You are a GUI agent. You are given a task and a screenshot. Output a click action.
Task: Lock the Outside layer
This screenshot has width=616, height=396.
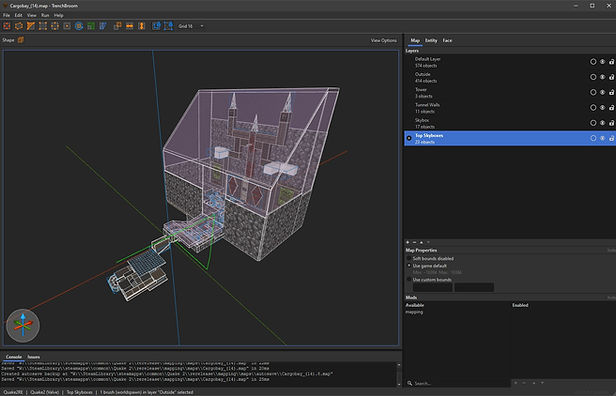(612, 77)
